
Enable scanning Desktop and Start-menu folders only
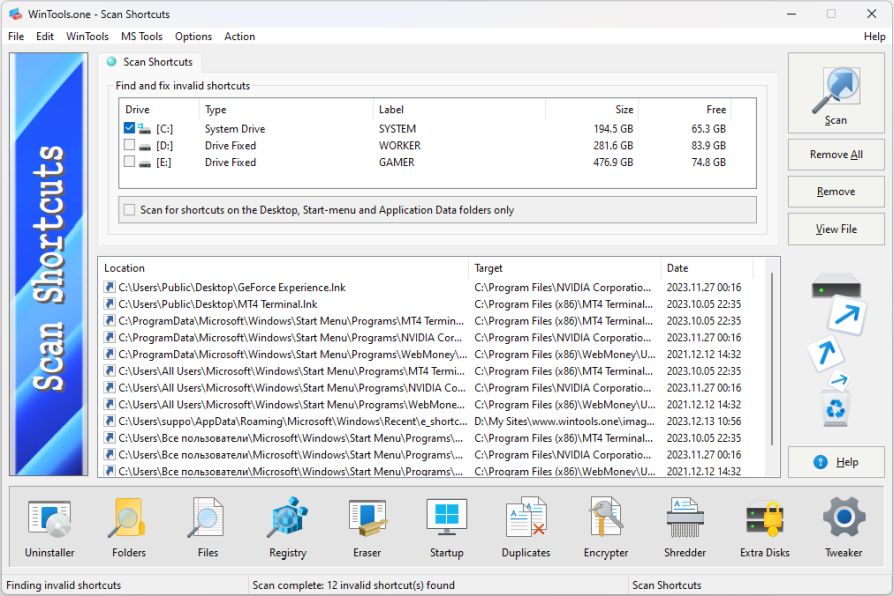pyautogui.click(x=130, y=210)
